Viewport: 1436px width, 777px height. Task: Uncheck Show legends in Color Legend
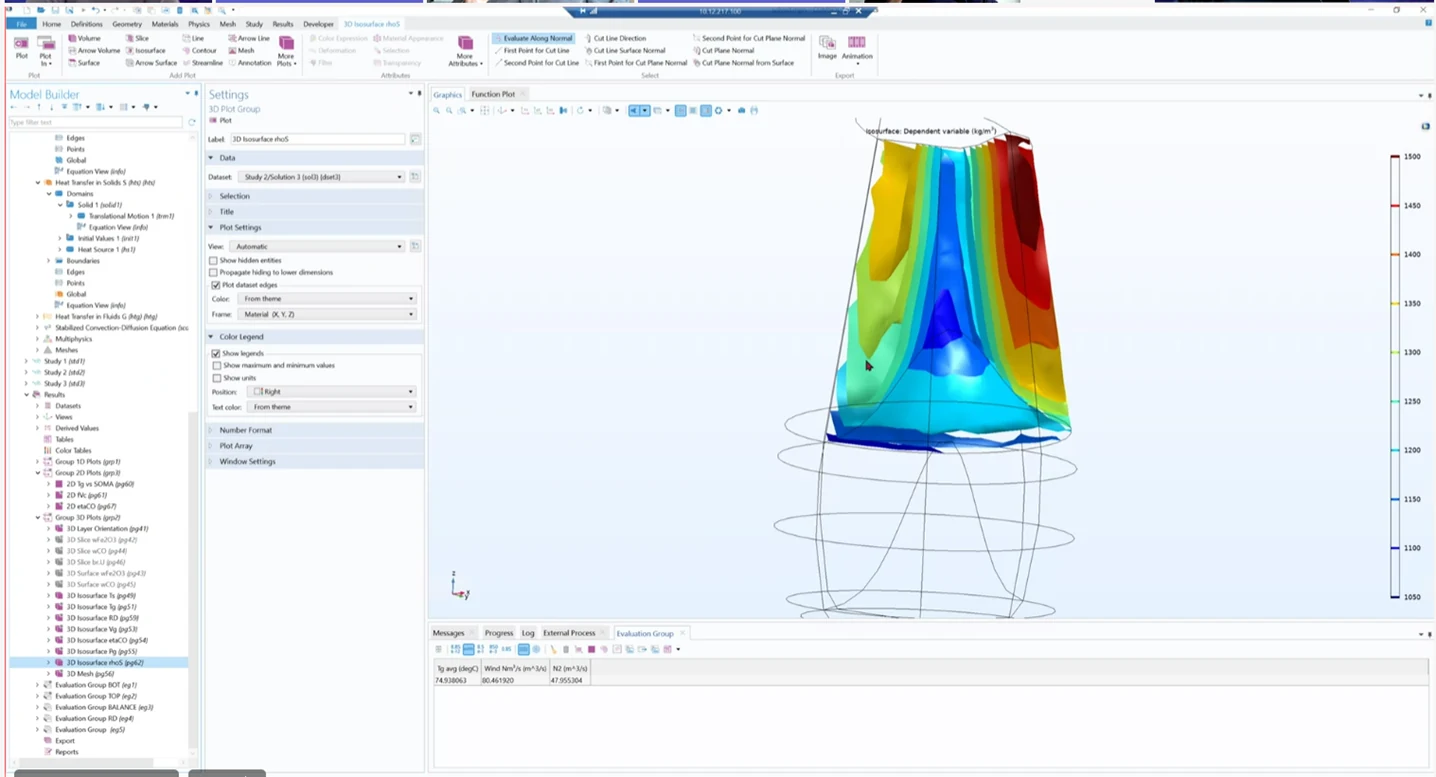pos(216,352)
